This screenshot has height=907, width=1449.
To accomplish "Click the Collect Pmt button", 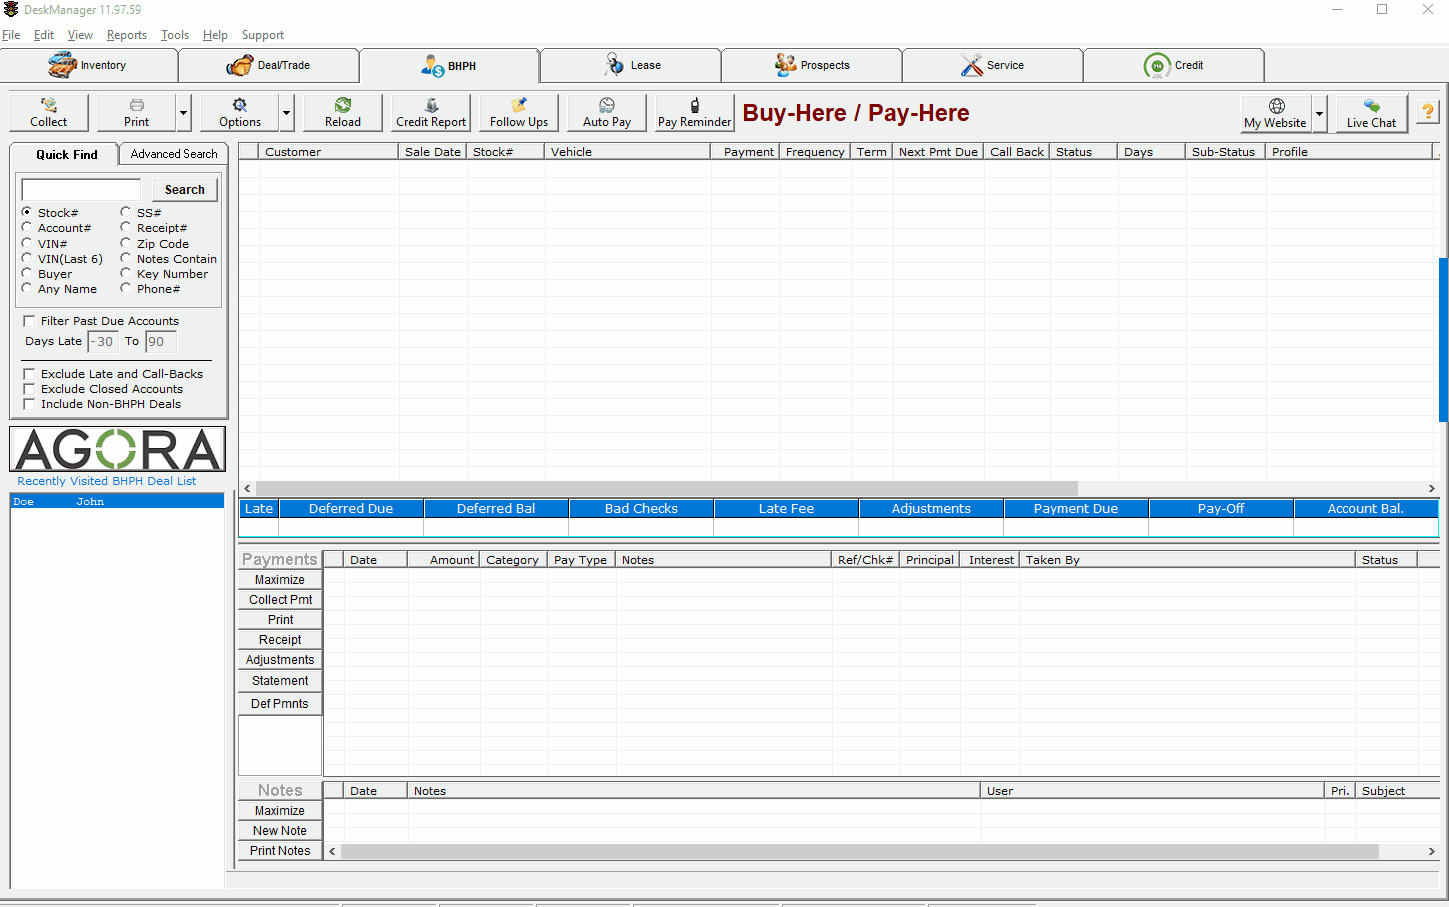I will [280, 600].
